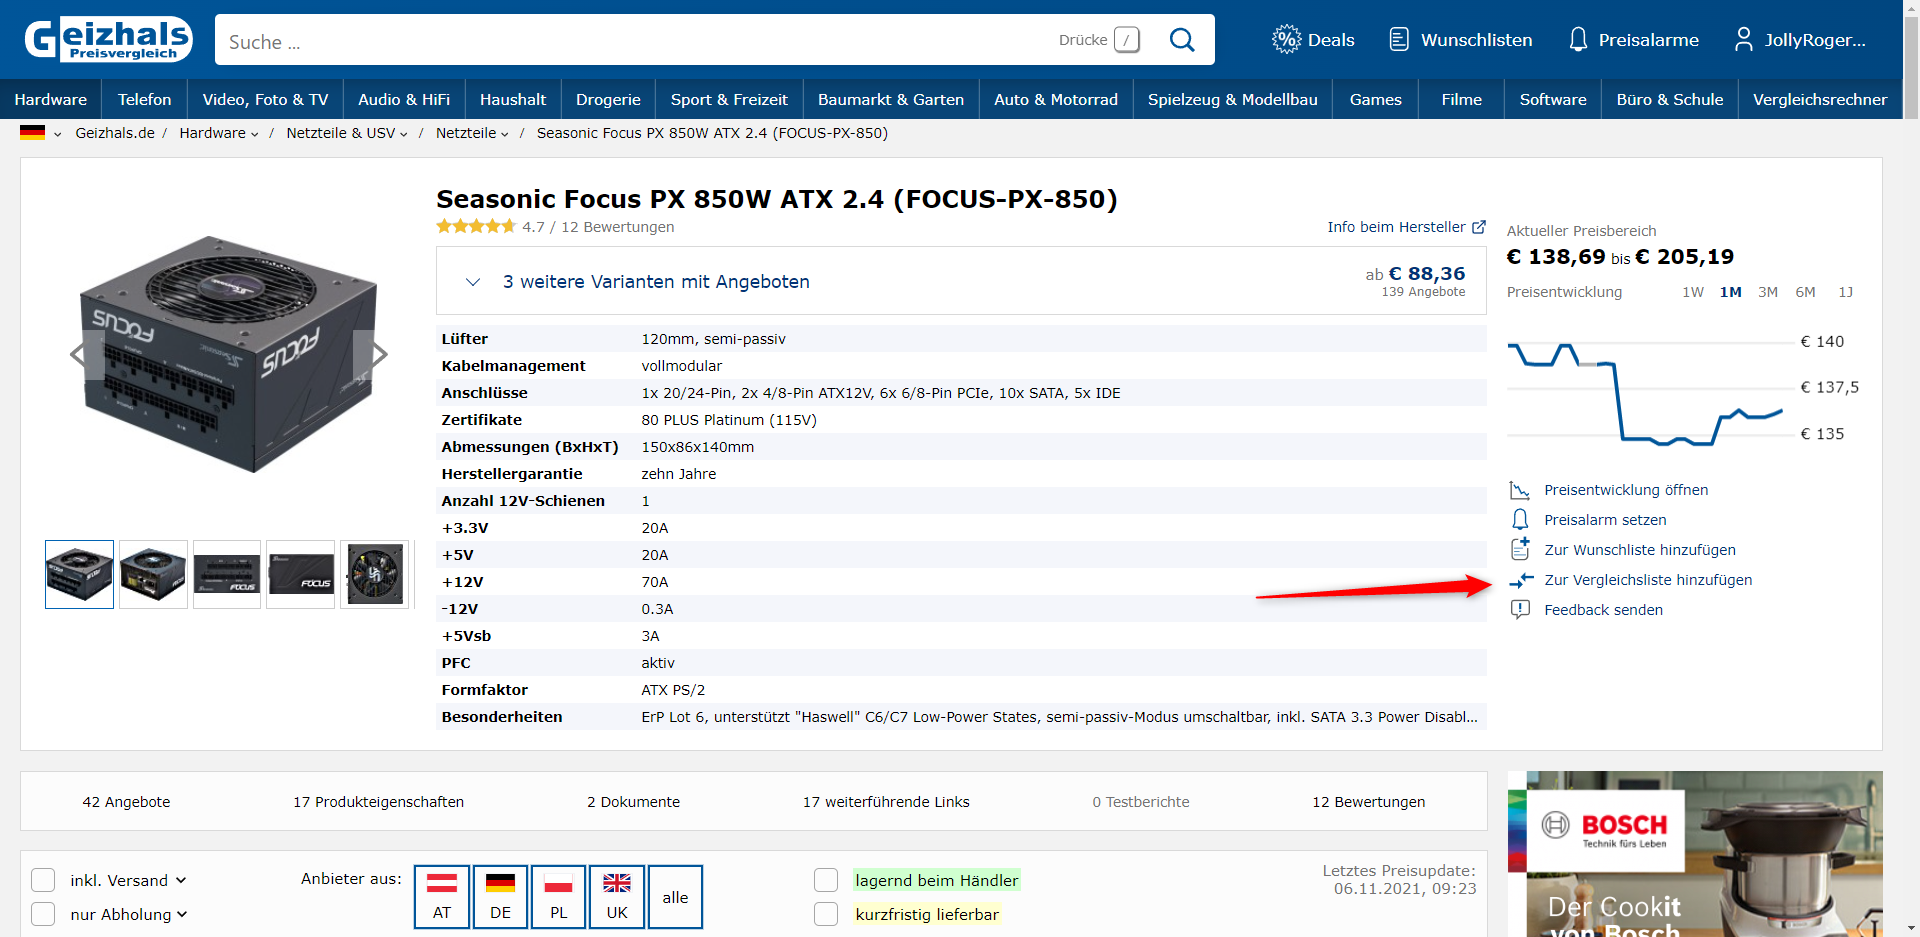The image size is (1920, 937).
Task: Open Hardware category menu
Action: tap(50, 99)
